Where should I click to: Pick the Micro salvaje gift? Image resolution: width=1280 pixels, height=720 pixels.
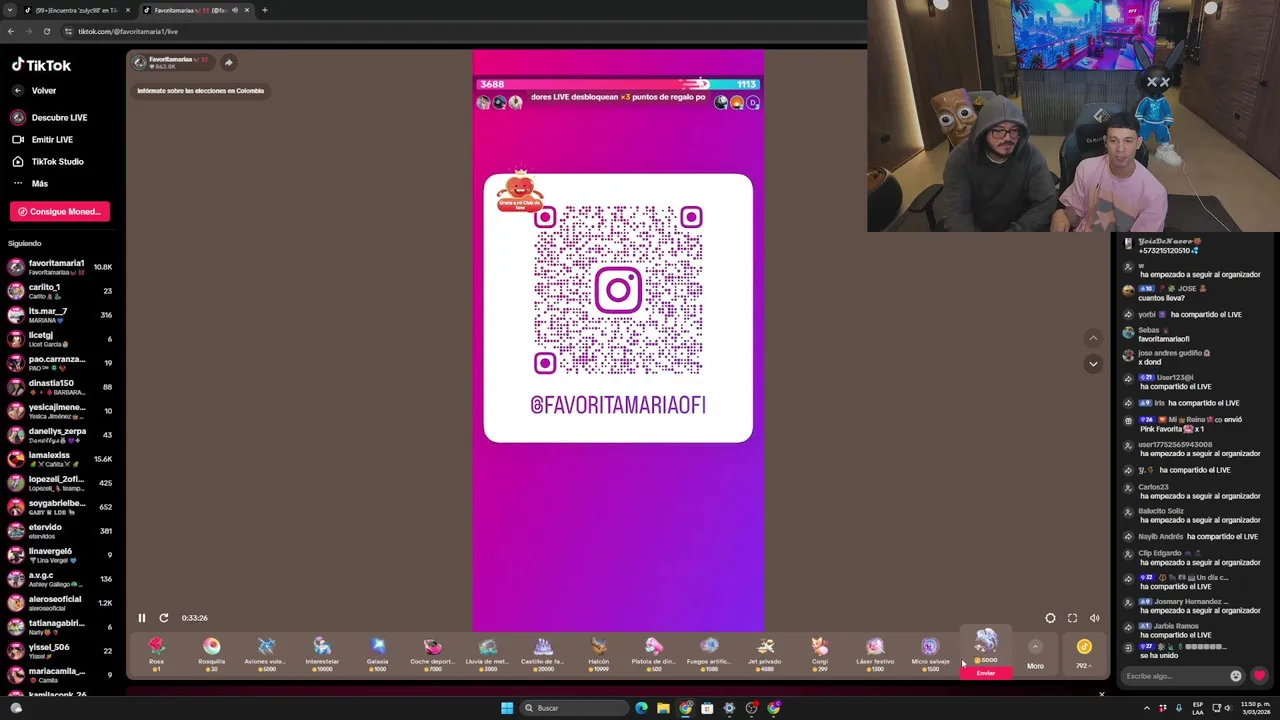click(x=931, y=653)
